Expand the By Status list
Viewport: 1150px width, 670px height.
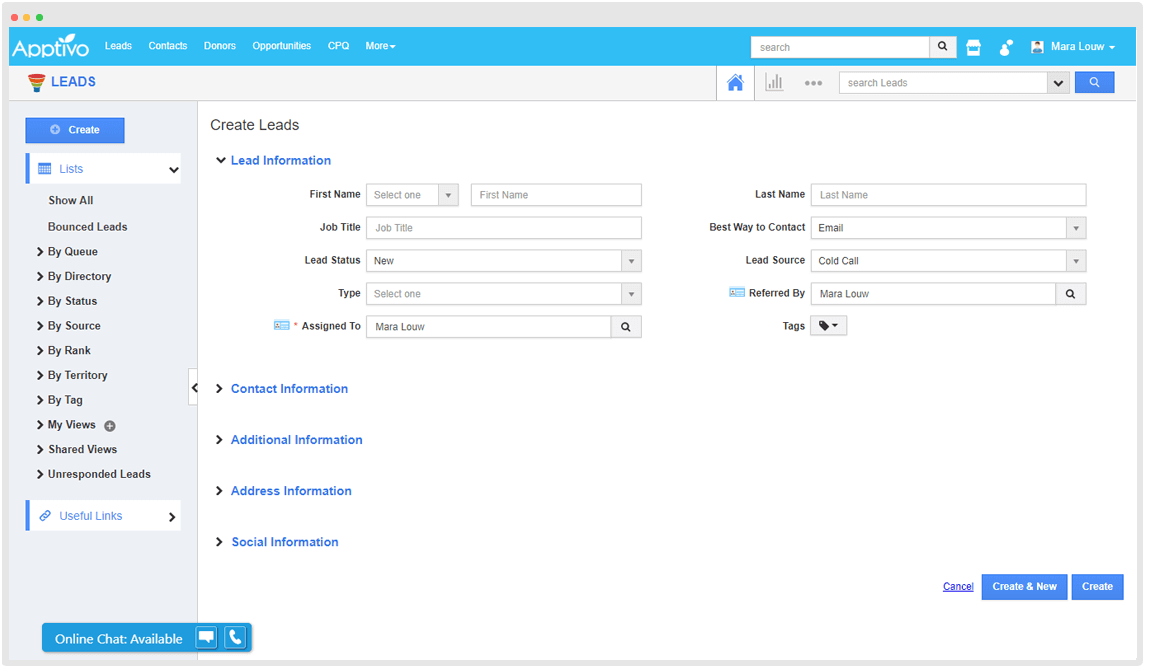point(74,300)
